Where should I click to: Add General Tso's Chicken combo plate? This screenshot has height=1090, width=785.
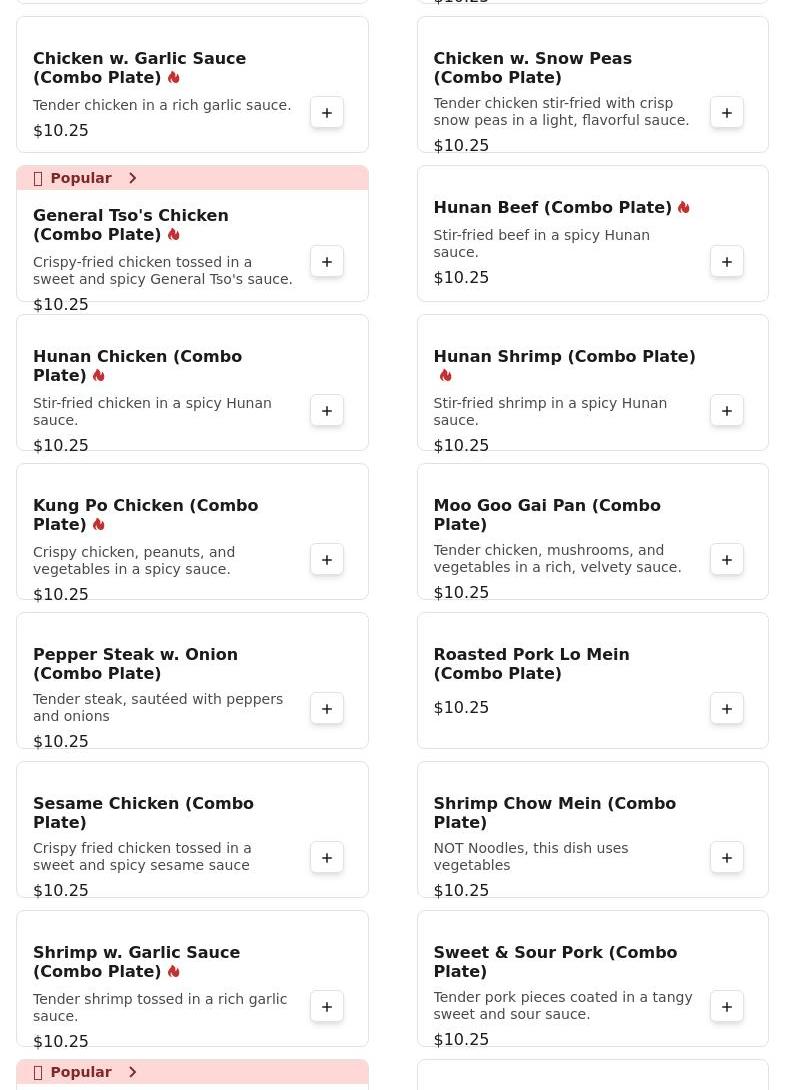(327, 262)
